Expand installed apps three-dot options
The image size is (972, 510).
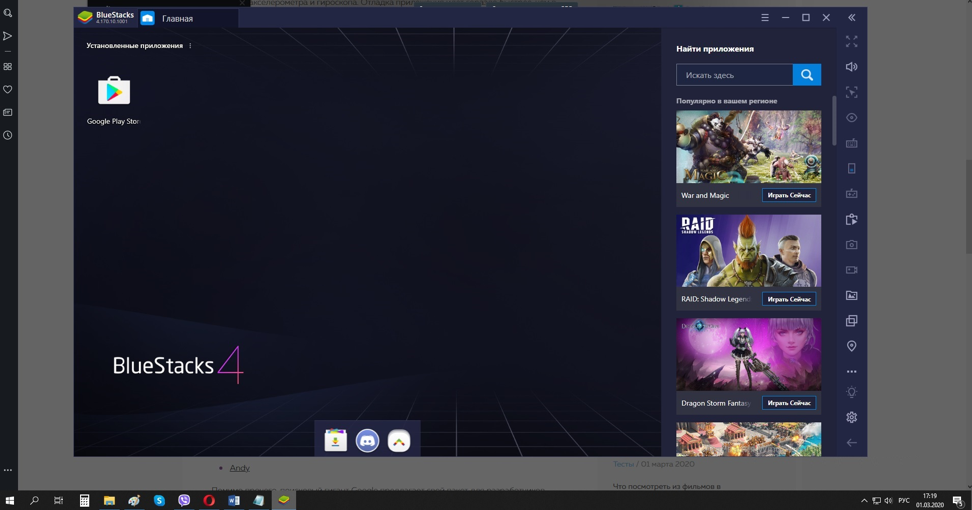click(x=190, y=46)
